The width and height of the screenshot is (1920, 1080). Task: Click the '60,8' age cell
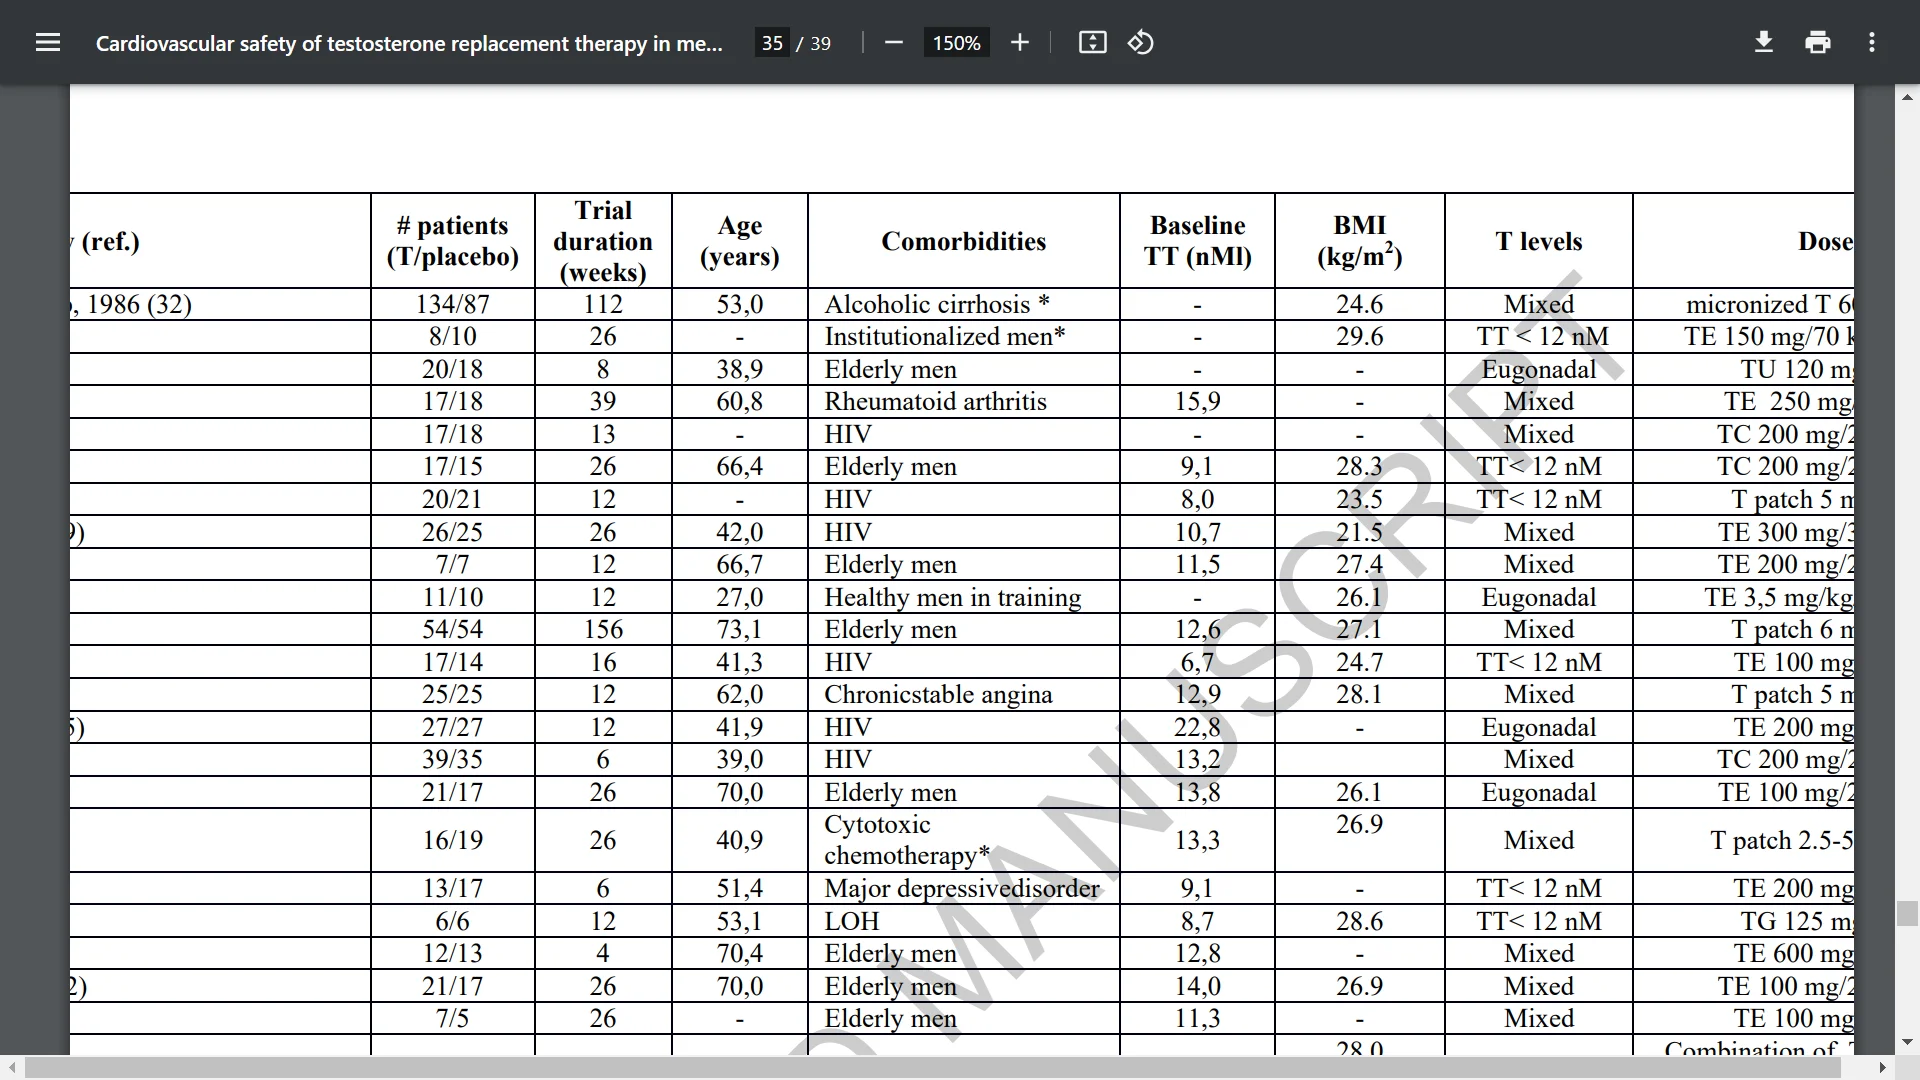(x=740, y=401)
